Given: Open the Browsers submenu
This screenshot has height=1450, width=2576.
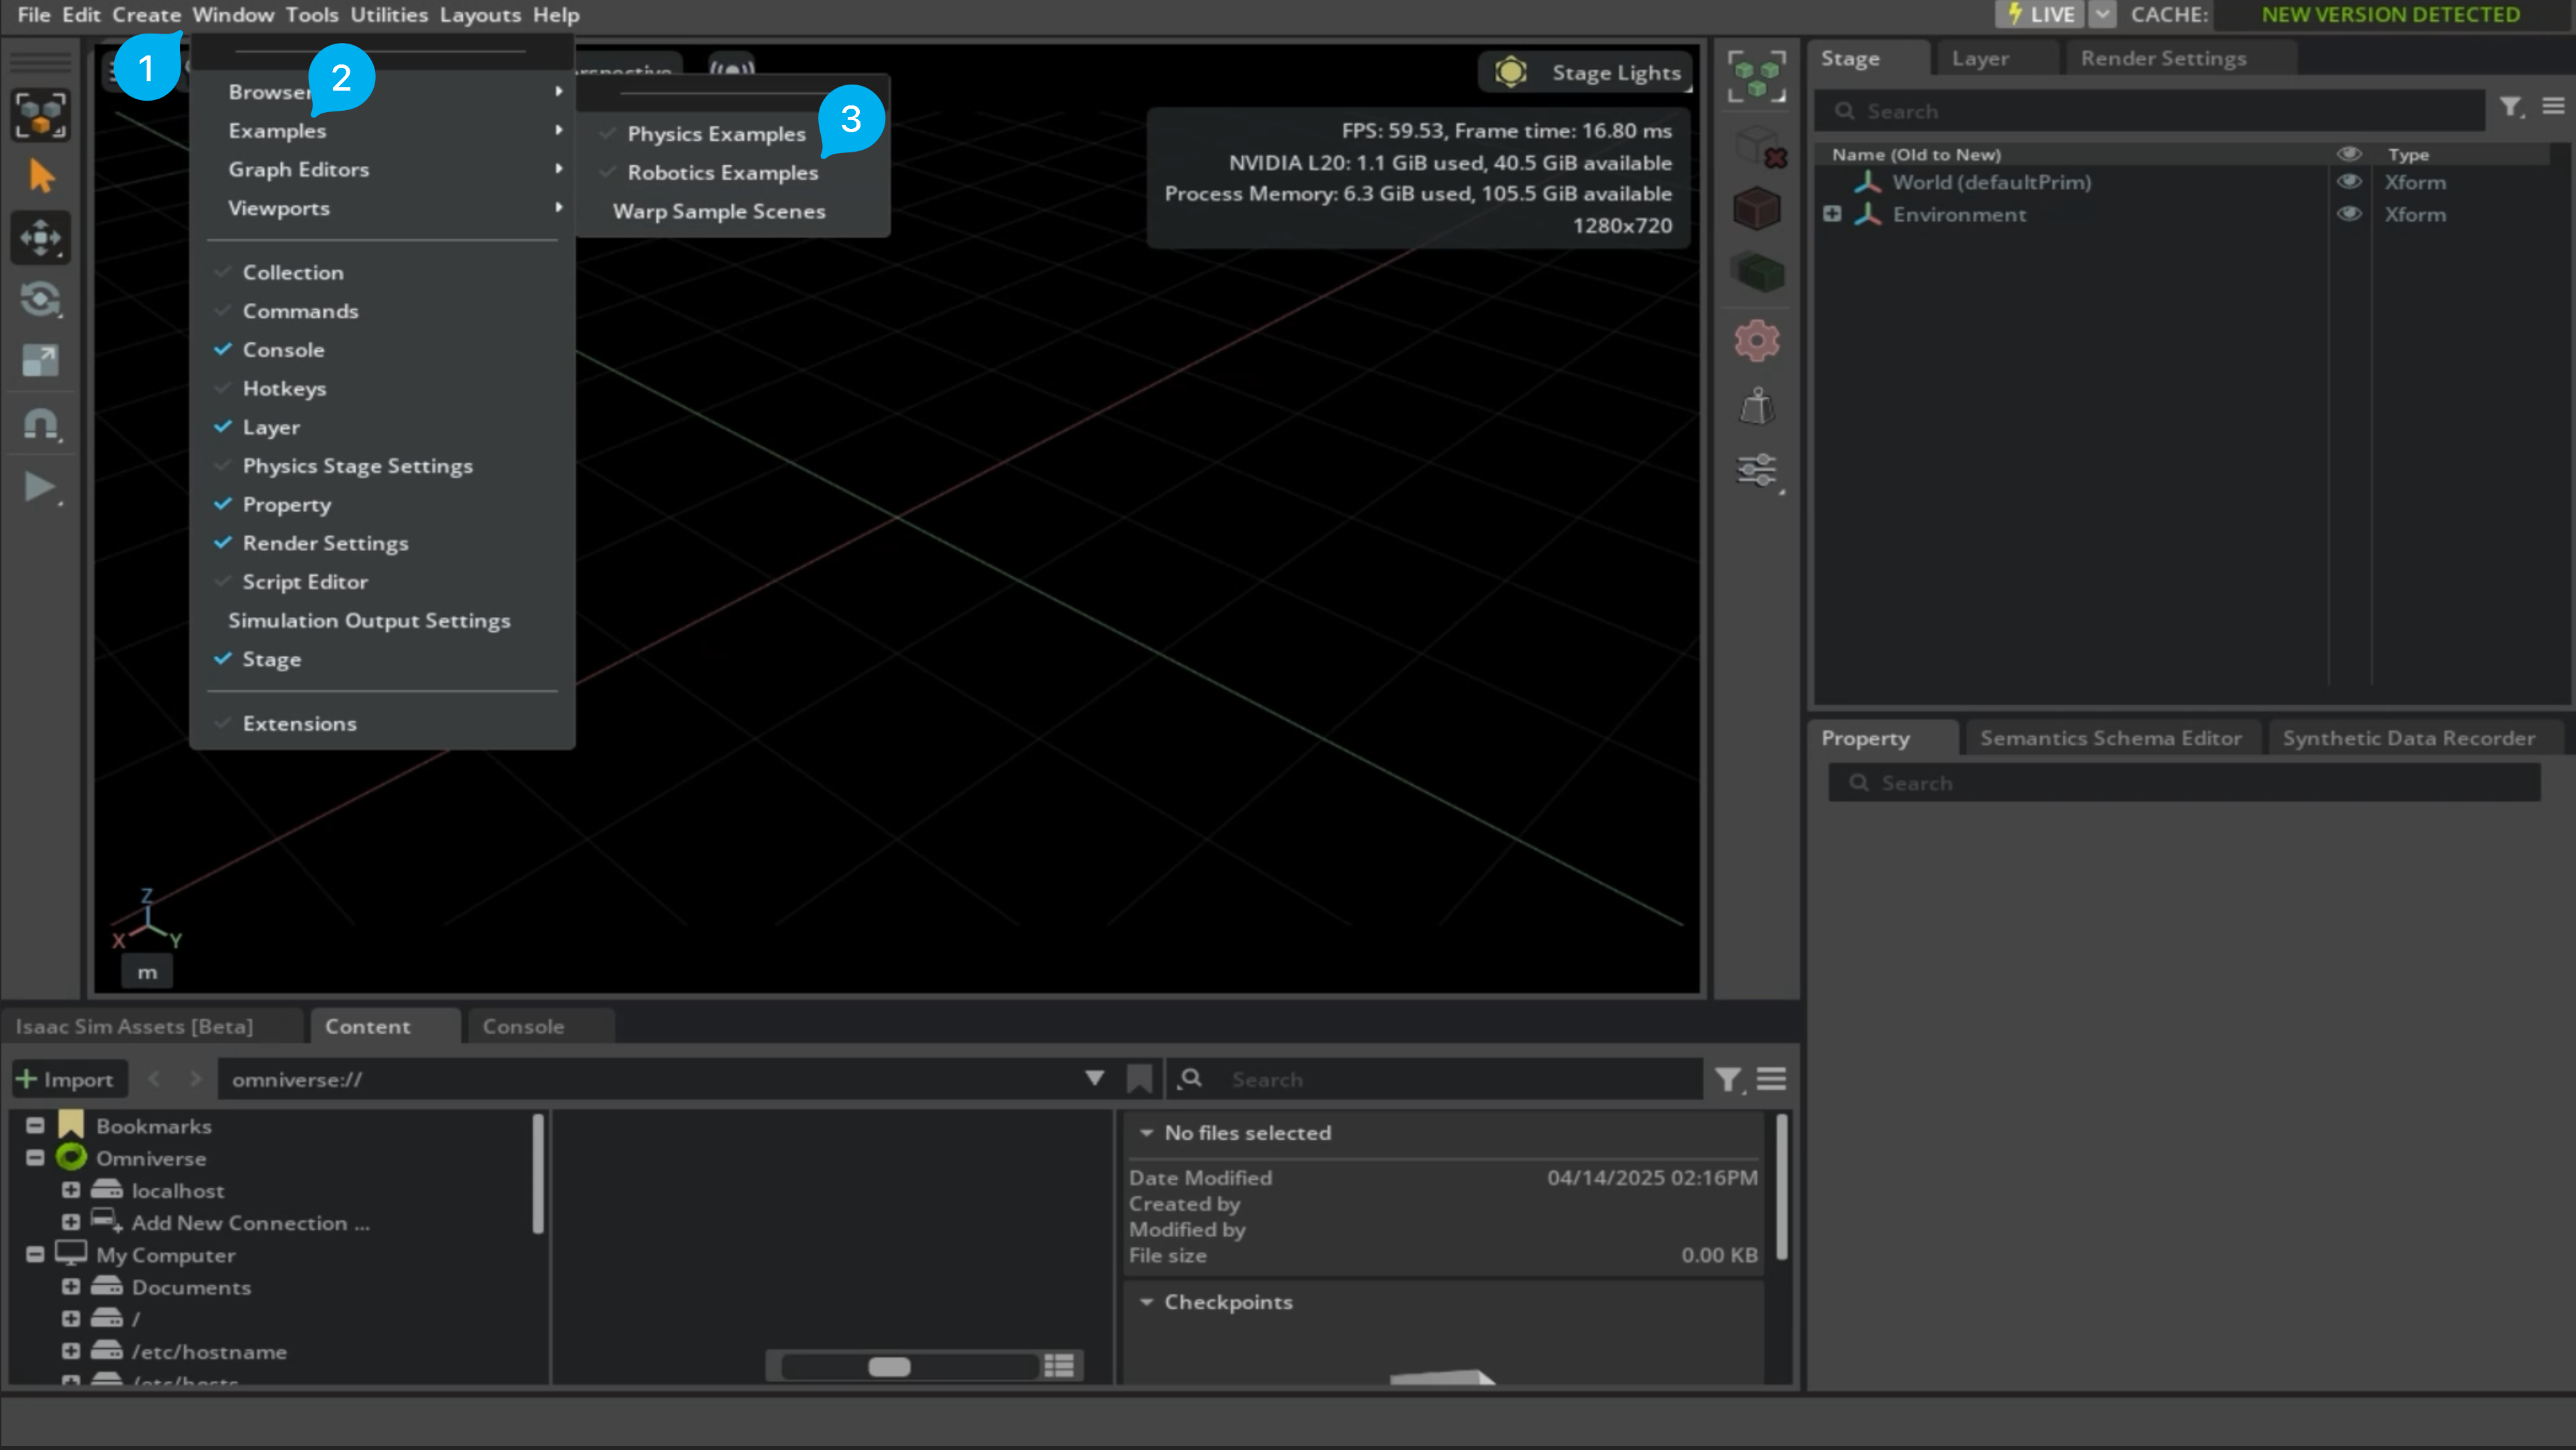Looking at the screenshot, I should [382, 92].
